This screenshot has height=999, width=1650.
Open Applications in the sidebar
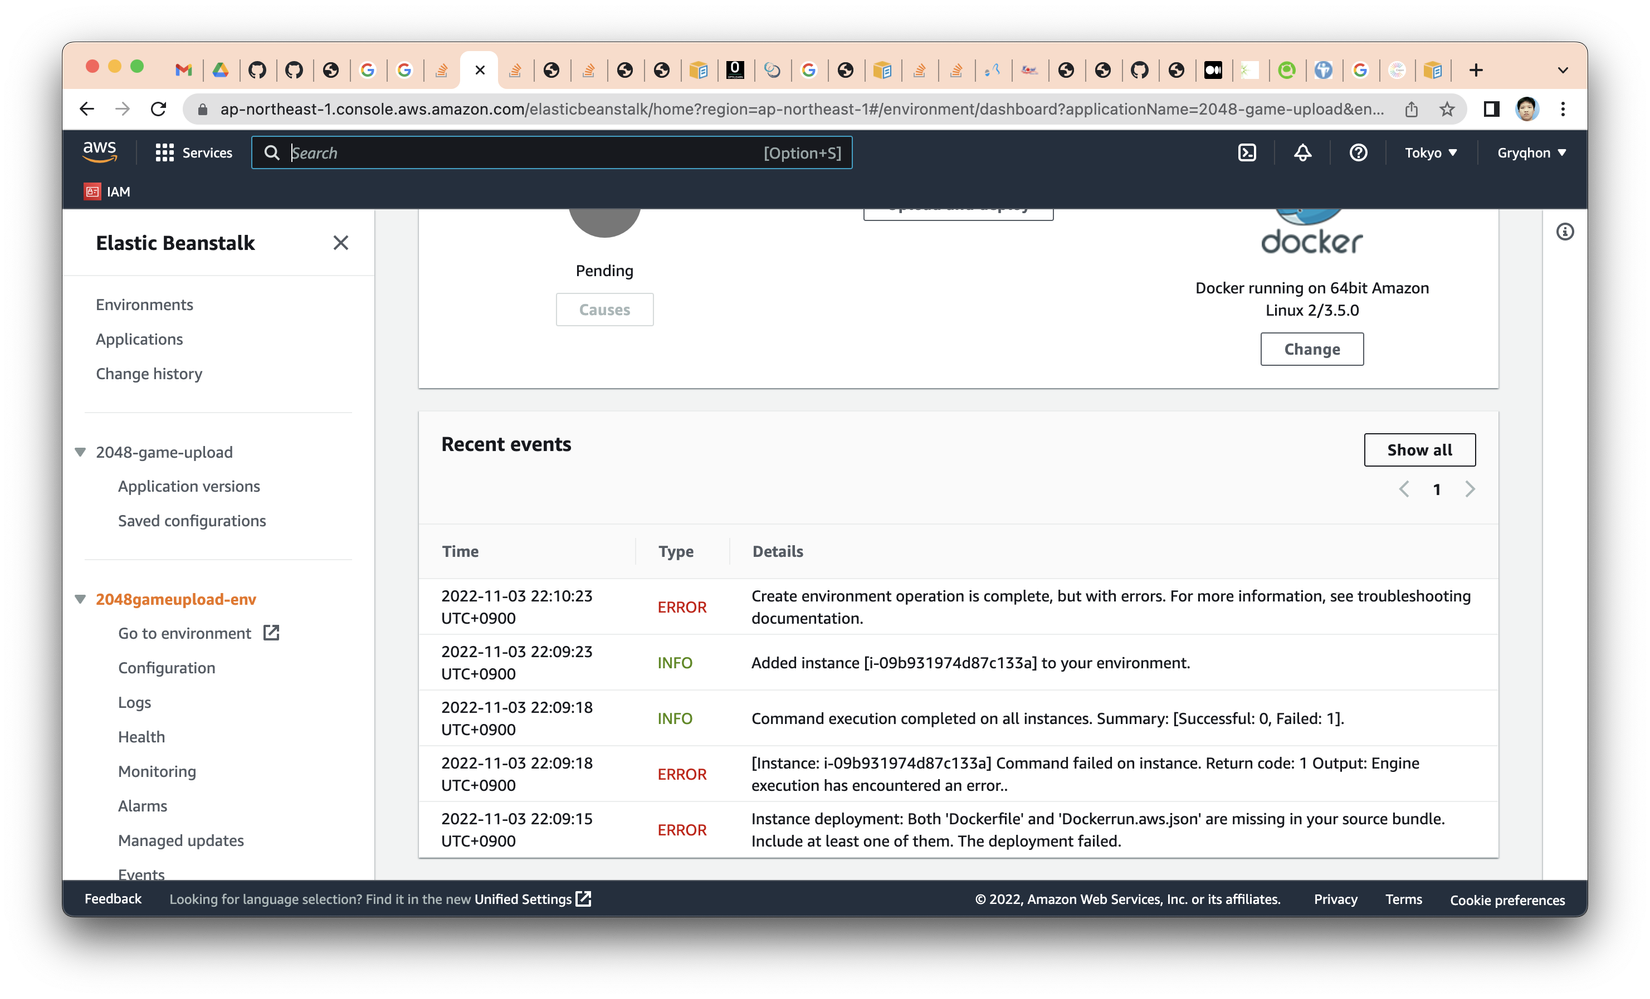tap(140, 339)
